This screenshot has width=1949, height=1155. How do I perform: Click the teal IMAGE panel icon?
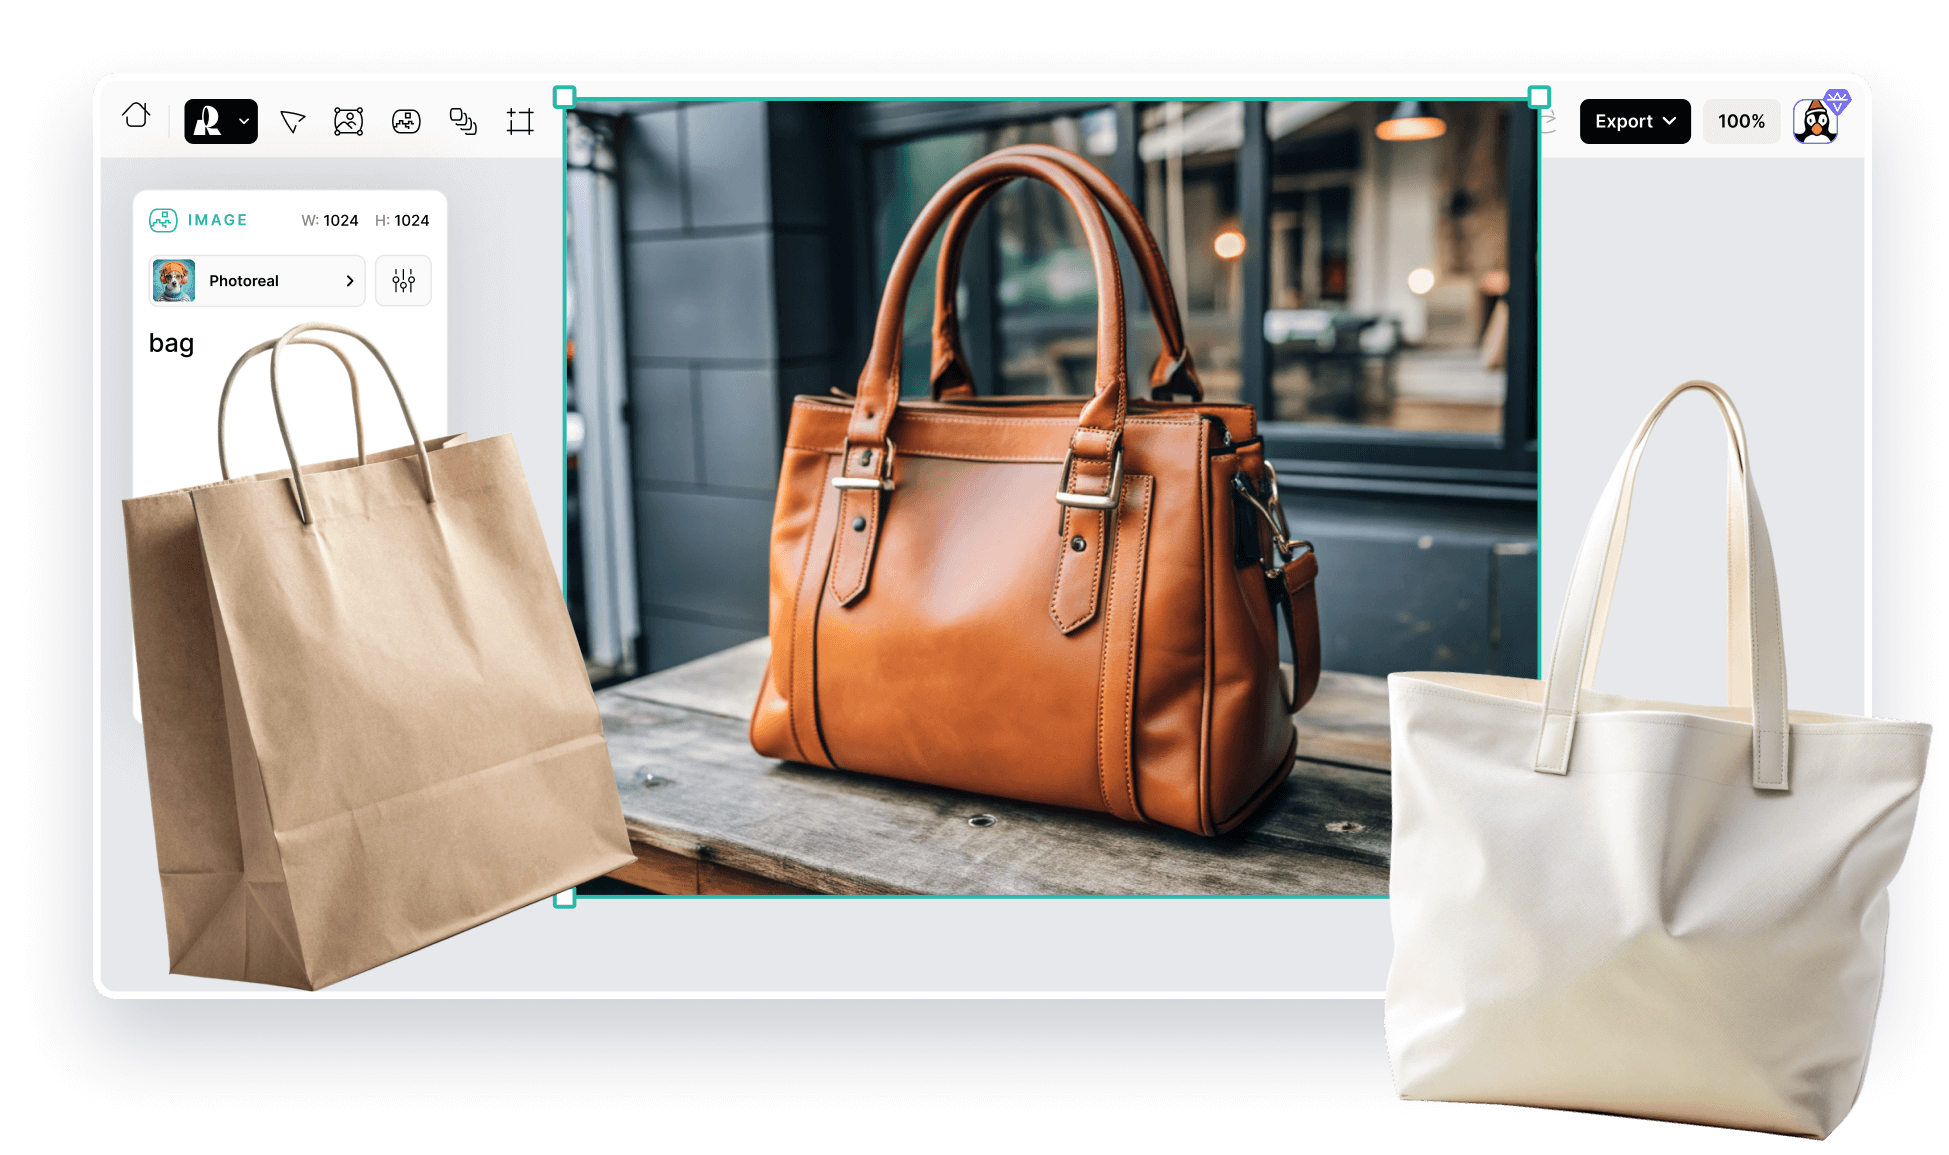coord(163,220)
